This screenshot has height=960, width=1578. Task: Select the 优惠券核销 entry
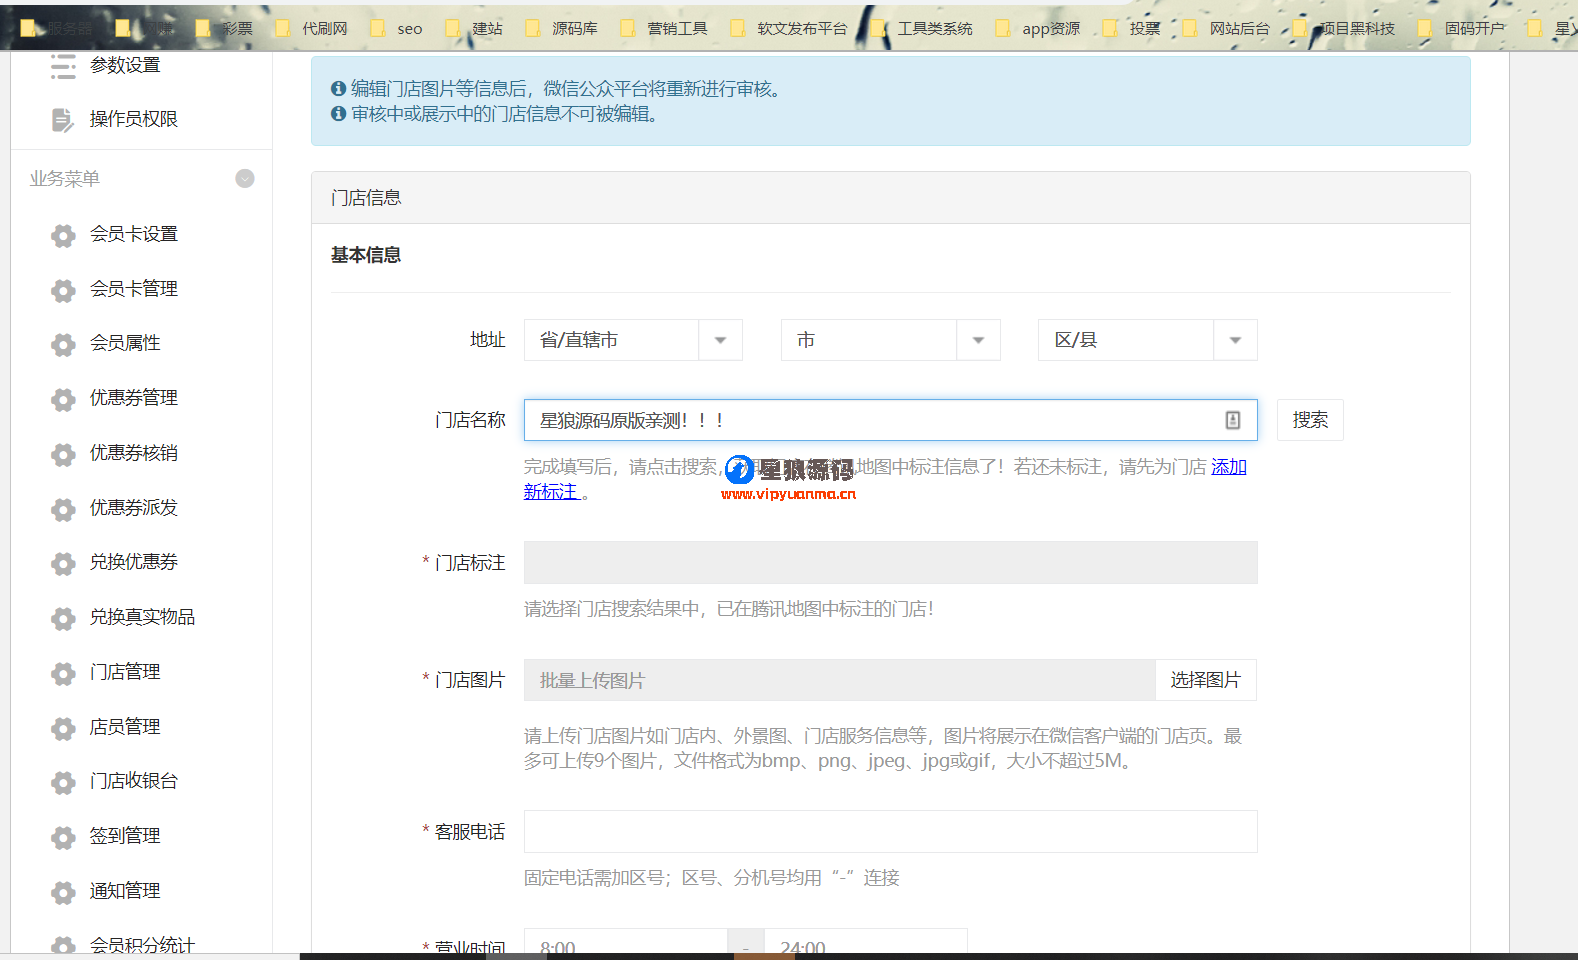coord(134,453)
